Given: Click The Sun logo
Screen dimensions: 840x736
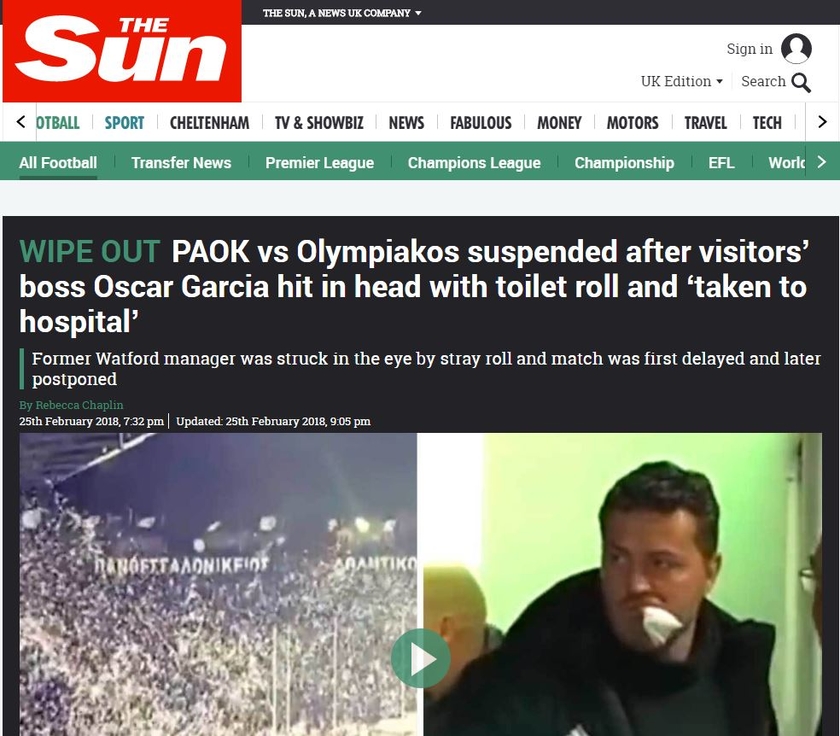Looking at the screenshot, I should (122, 51).
